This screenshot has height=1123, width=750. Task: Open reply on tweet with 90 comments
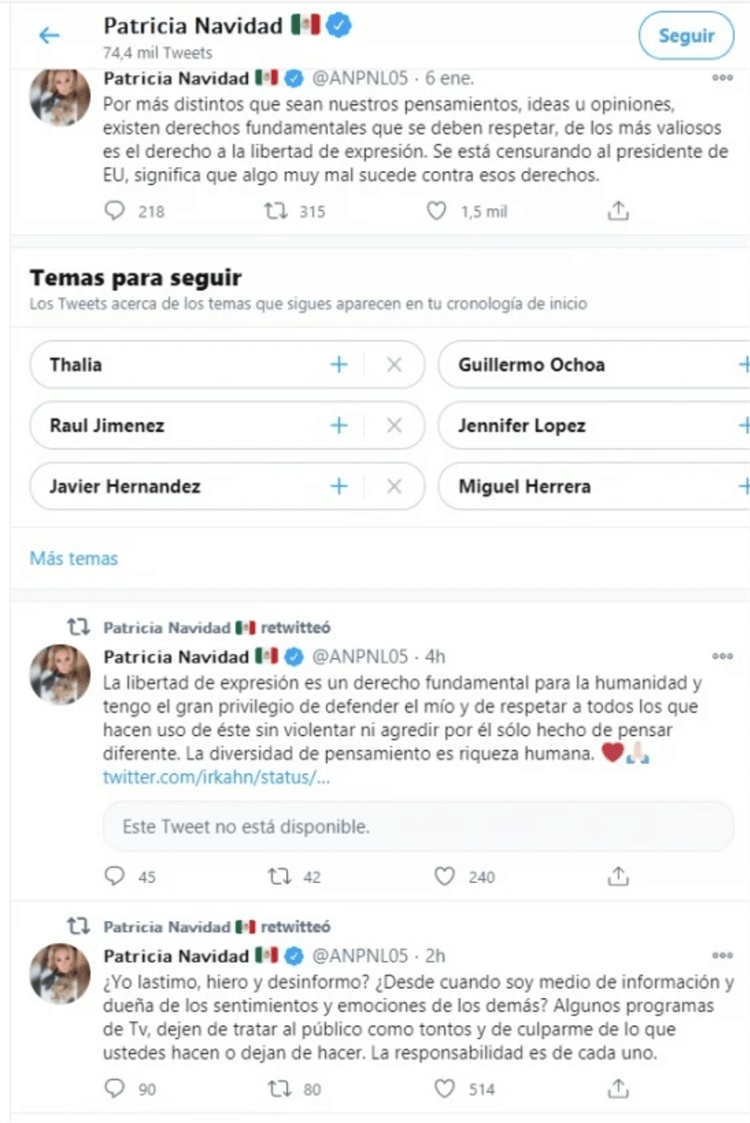115,1089
